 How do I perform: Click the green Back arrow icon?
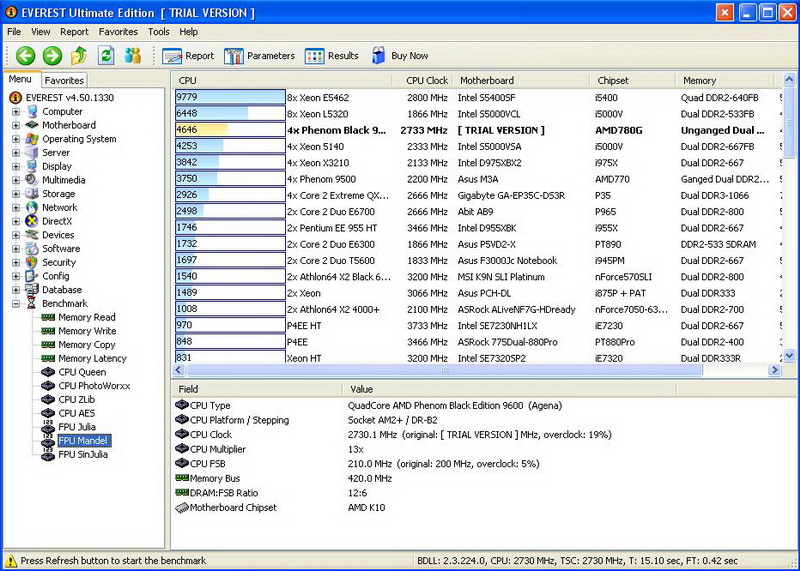26,56
